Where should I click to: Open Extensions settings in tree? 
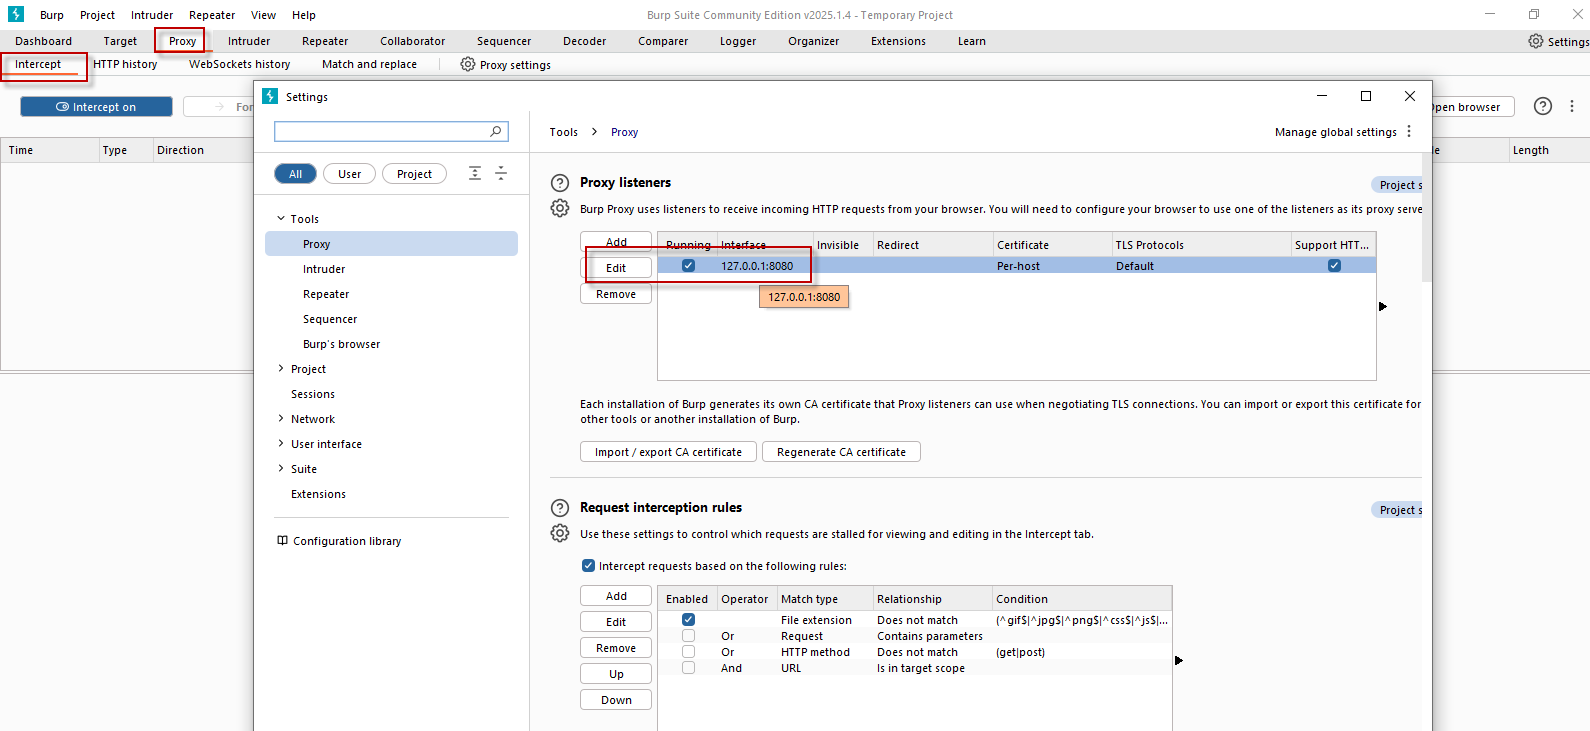pos(318,494)
